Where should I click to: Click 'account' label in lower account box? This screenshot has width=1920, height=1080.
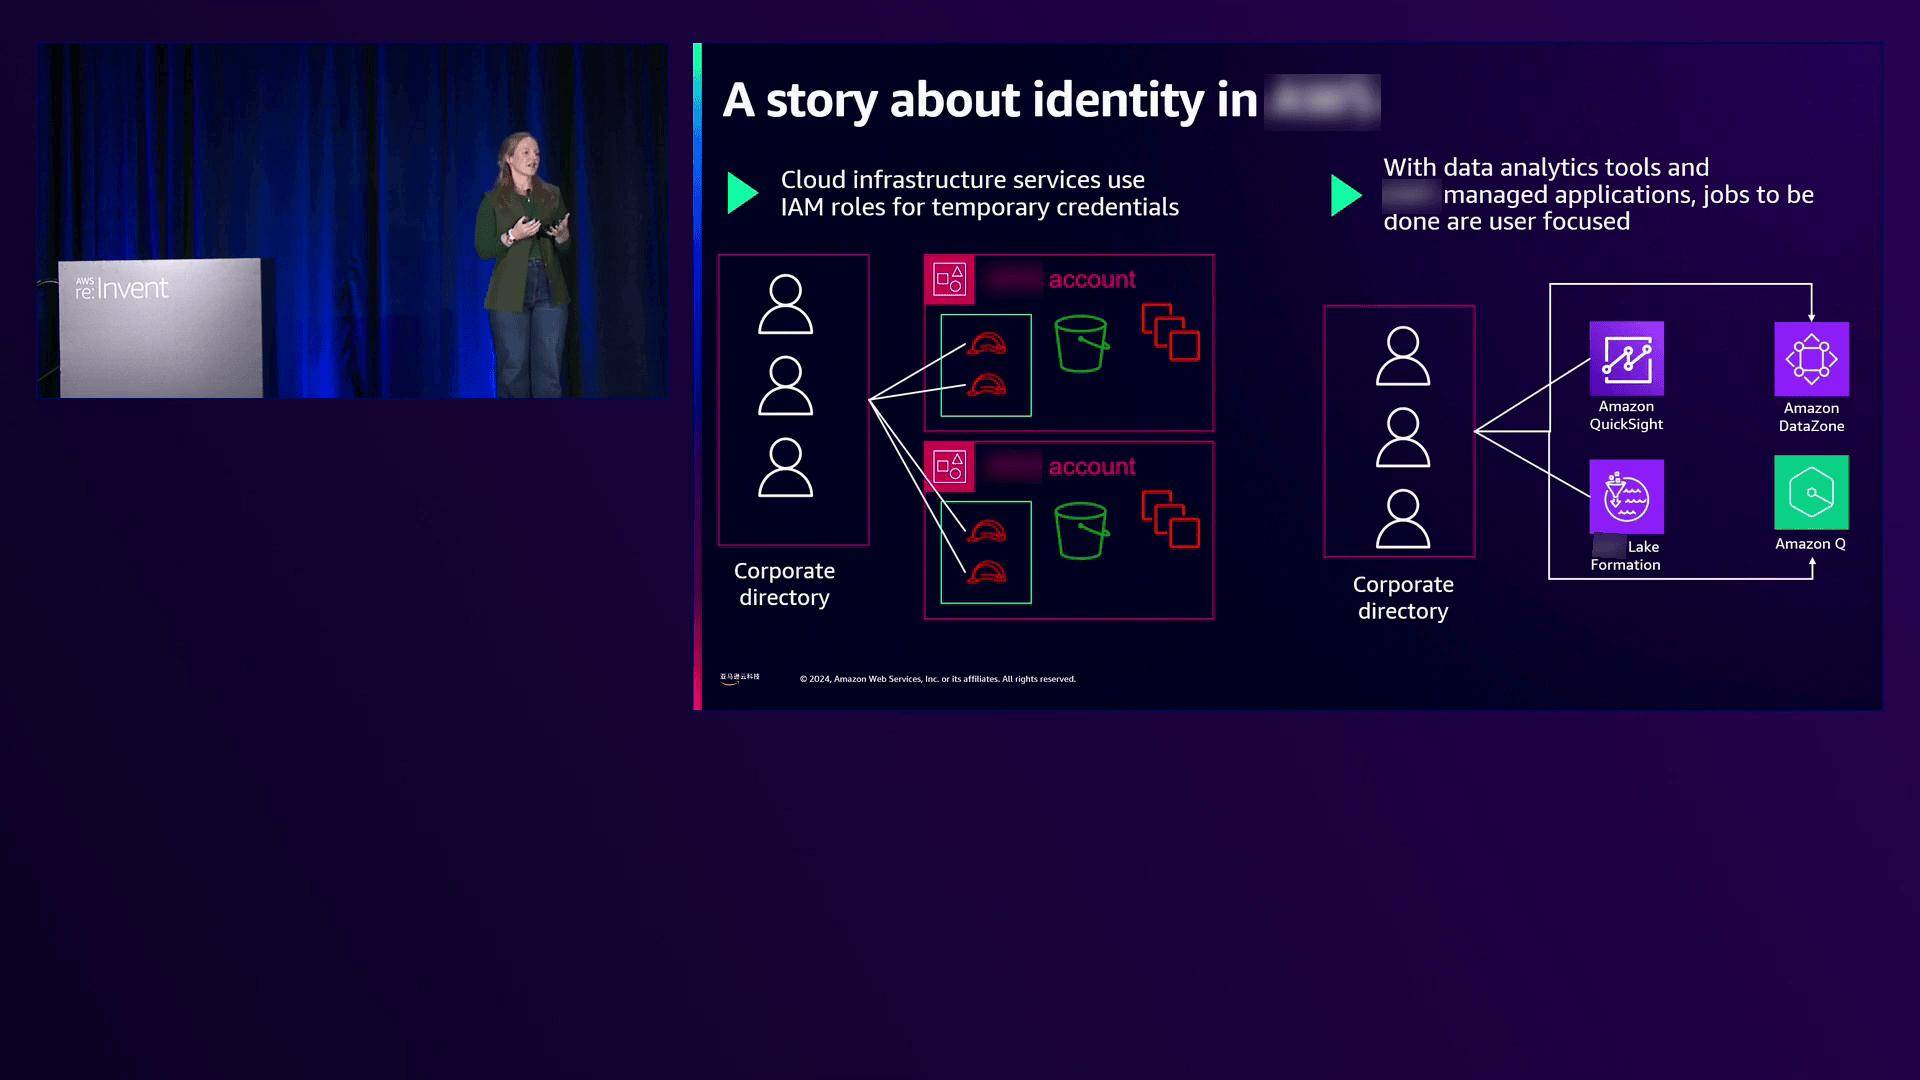(1092, 466)
